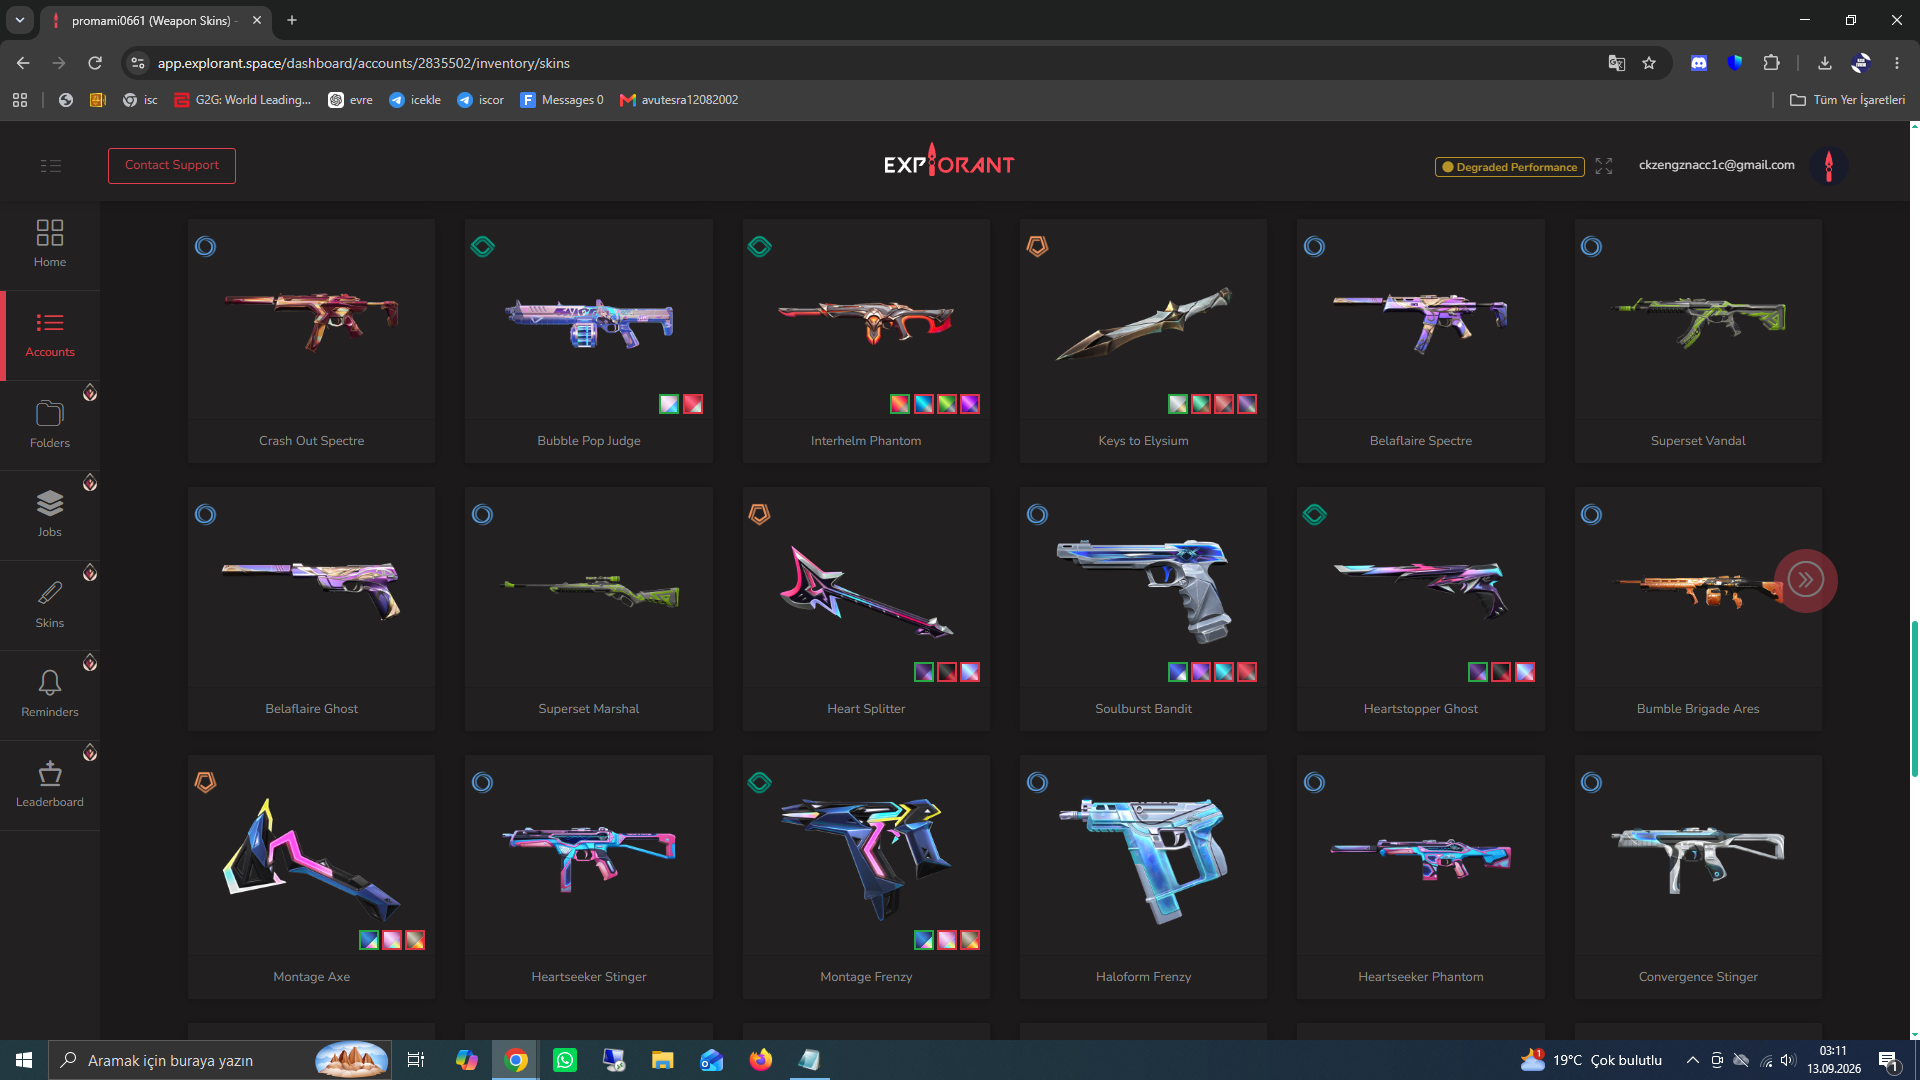This screenshot has width=1920, height=1080.
Task: Click the Heartseeker Phantom label
Action: coord(1420,977)
